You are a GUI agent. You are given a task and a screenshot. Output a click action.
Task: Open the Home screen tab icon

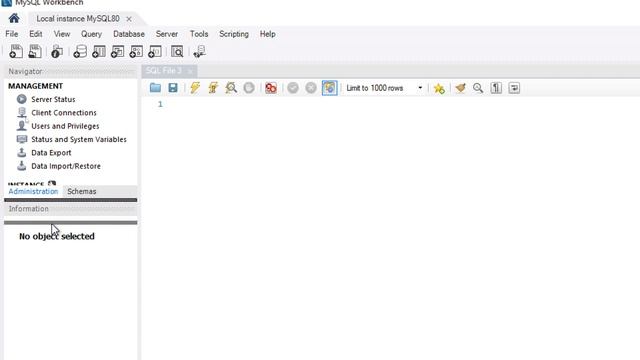14,18
